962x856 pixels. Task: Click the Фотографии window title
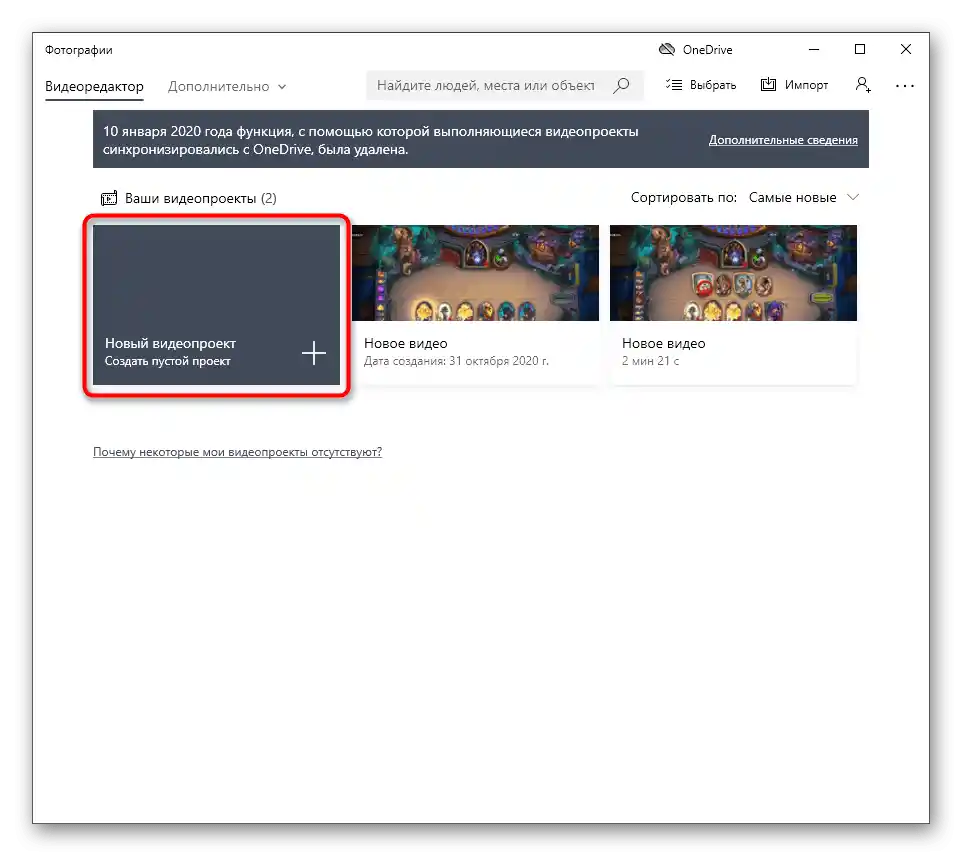coord(79,50)
